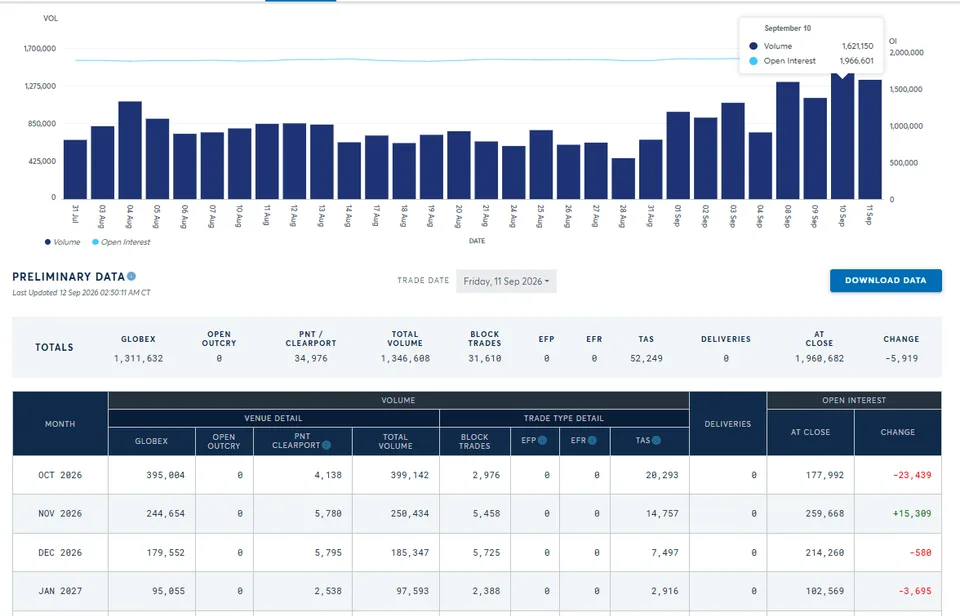
Task: Click the Last Updated timestamp text
Action: tap(81, 293)
